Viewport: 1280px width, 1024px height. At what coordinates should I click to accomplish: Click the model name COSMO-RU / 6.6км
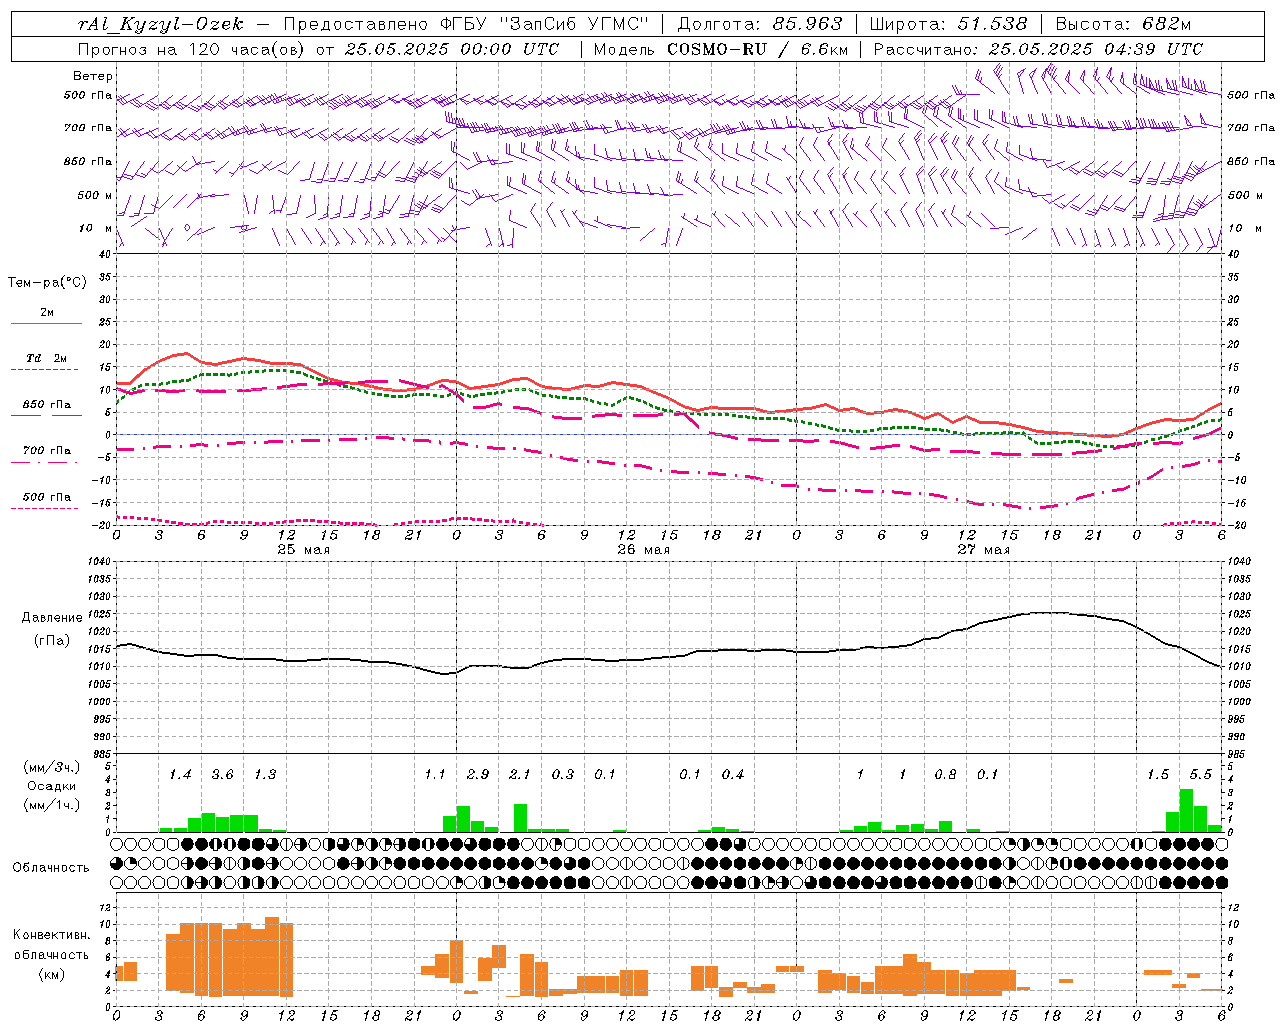(758, 49)
